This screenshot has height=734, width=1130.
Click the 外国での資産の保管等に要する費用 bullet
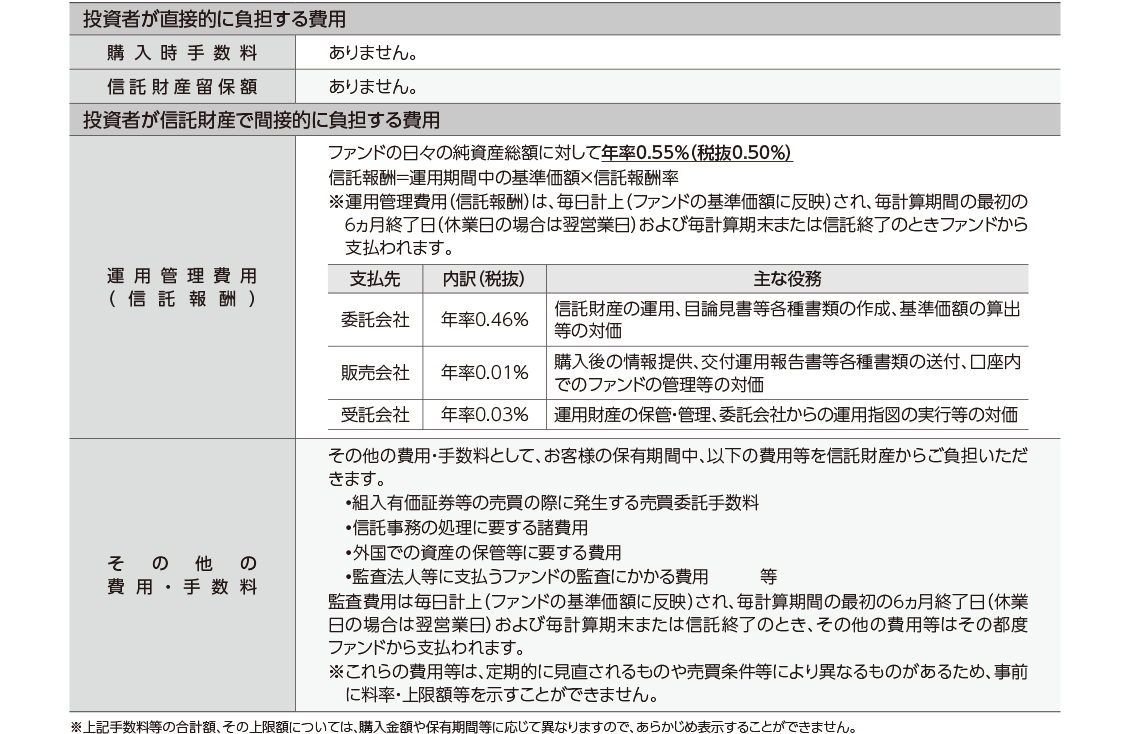pos(482,552)
